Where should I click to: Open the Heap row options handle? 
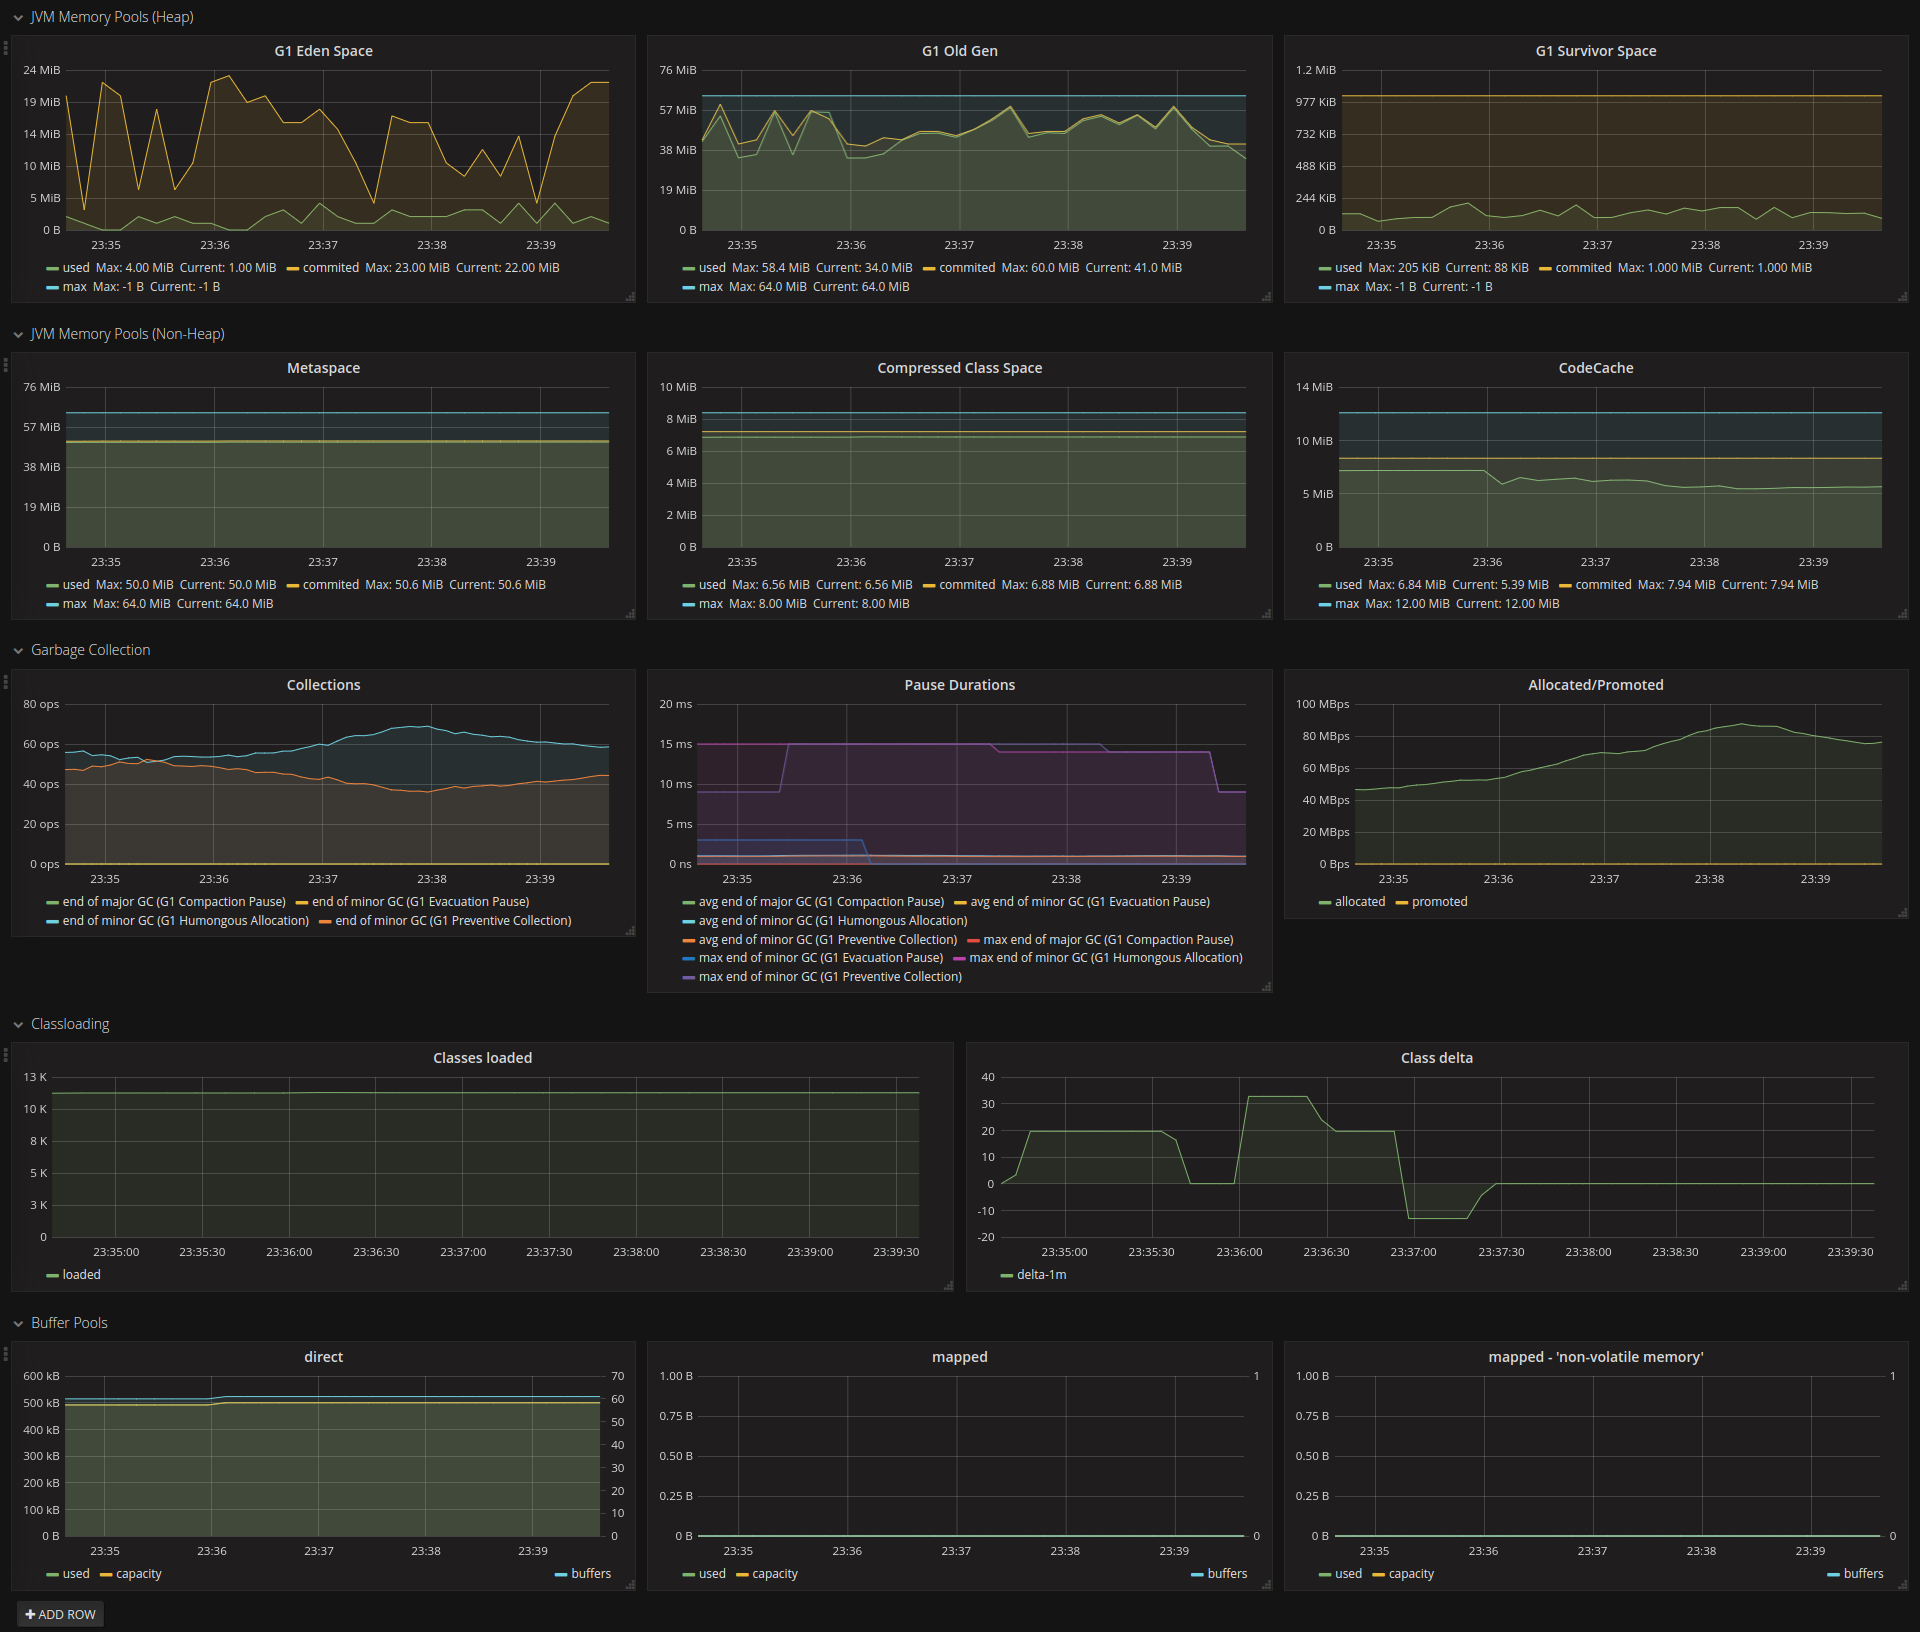[x=6, y=47]
